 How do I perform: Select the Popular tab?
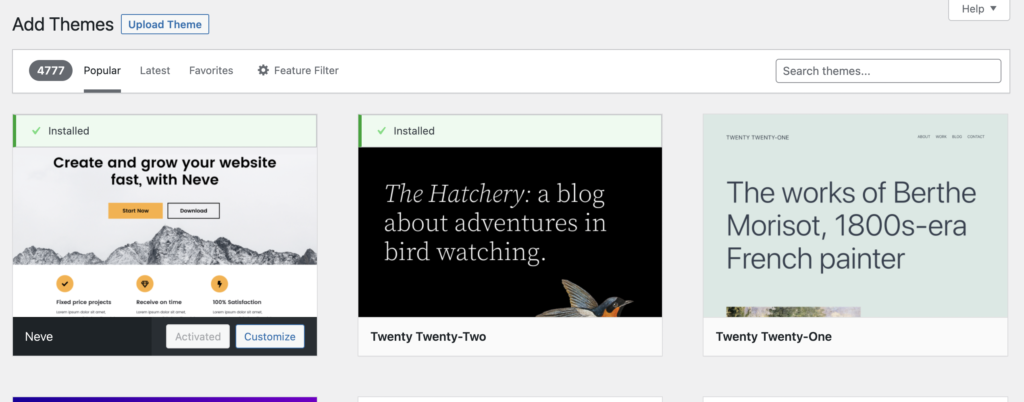pos(102,70)
